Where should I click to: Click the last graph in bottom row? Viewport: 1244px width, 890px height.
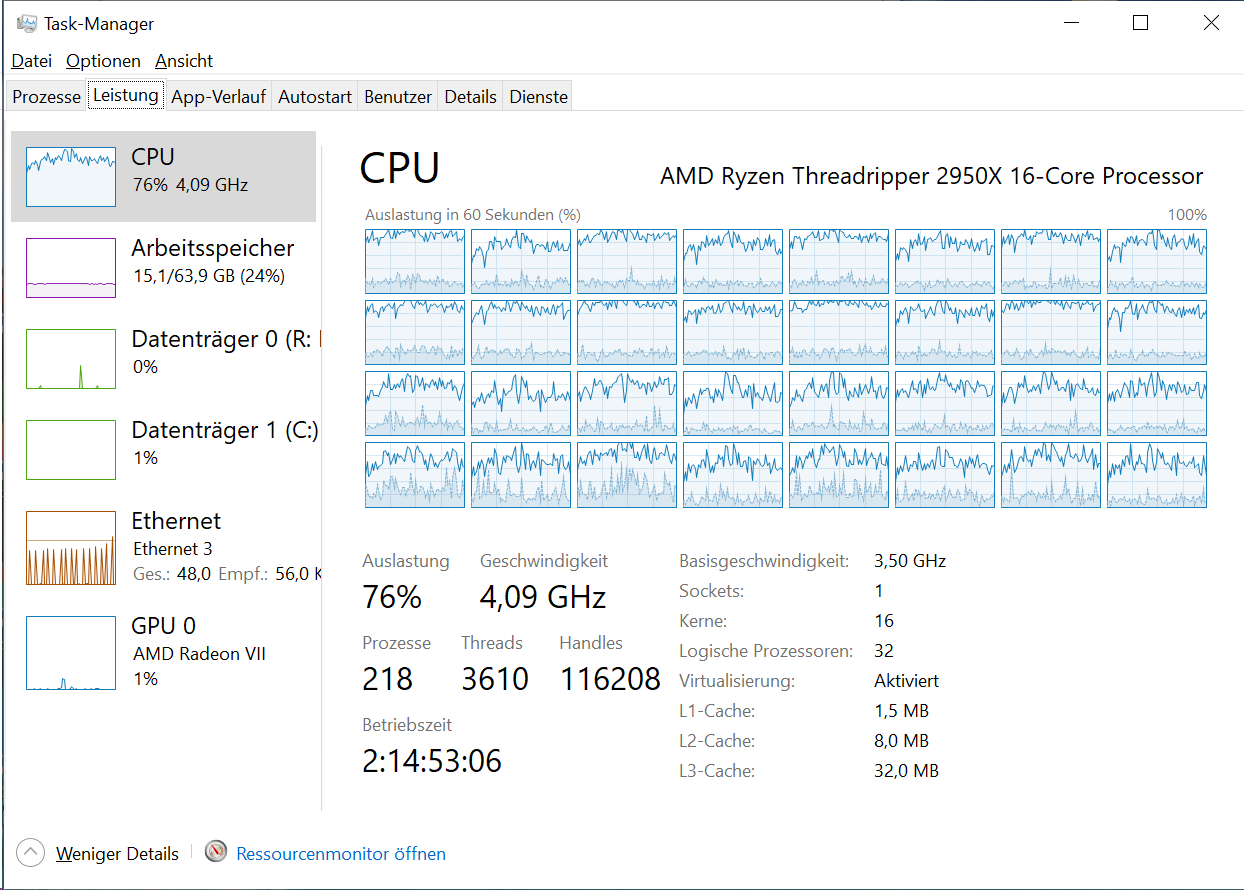pyautogui.click(x=1157, y=475)
